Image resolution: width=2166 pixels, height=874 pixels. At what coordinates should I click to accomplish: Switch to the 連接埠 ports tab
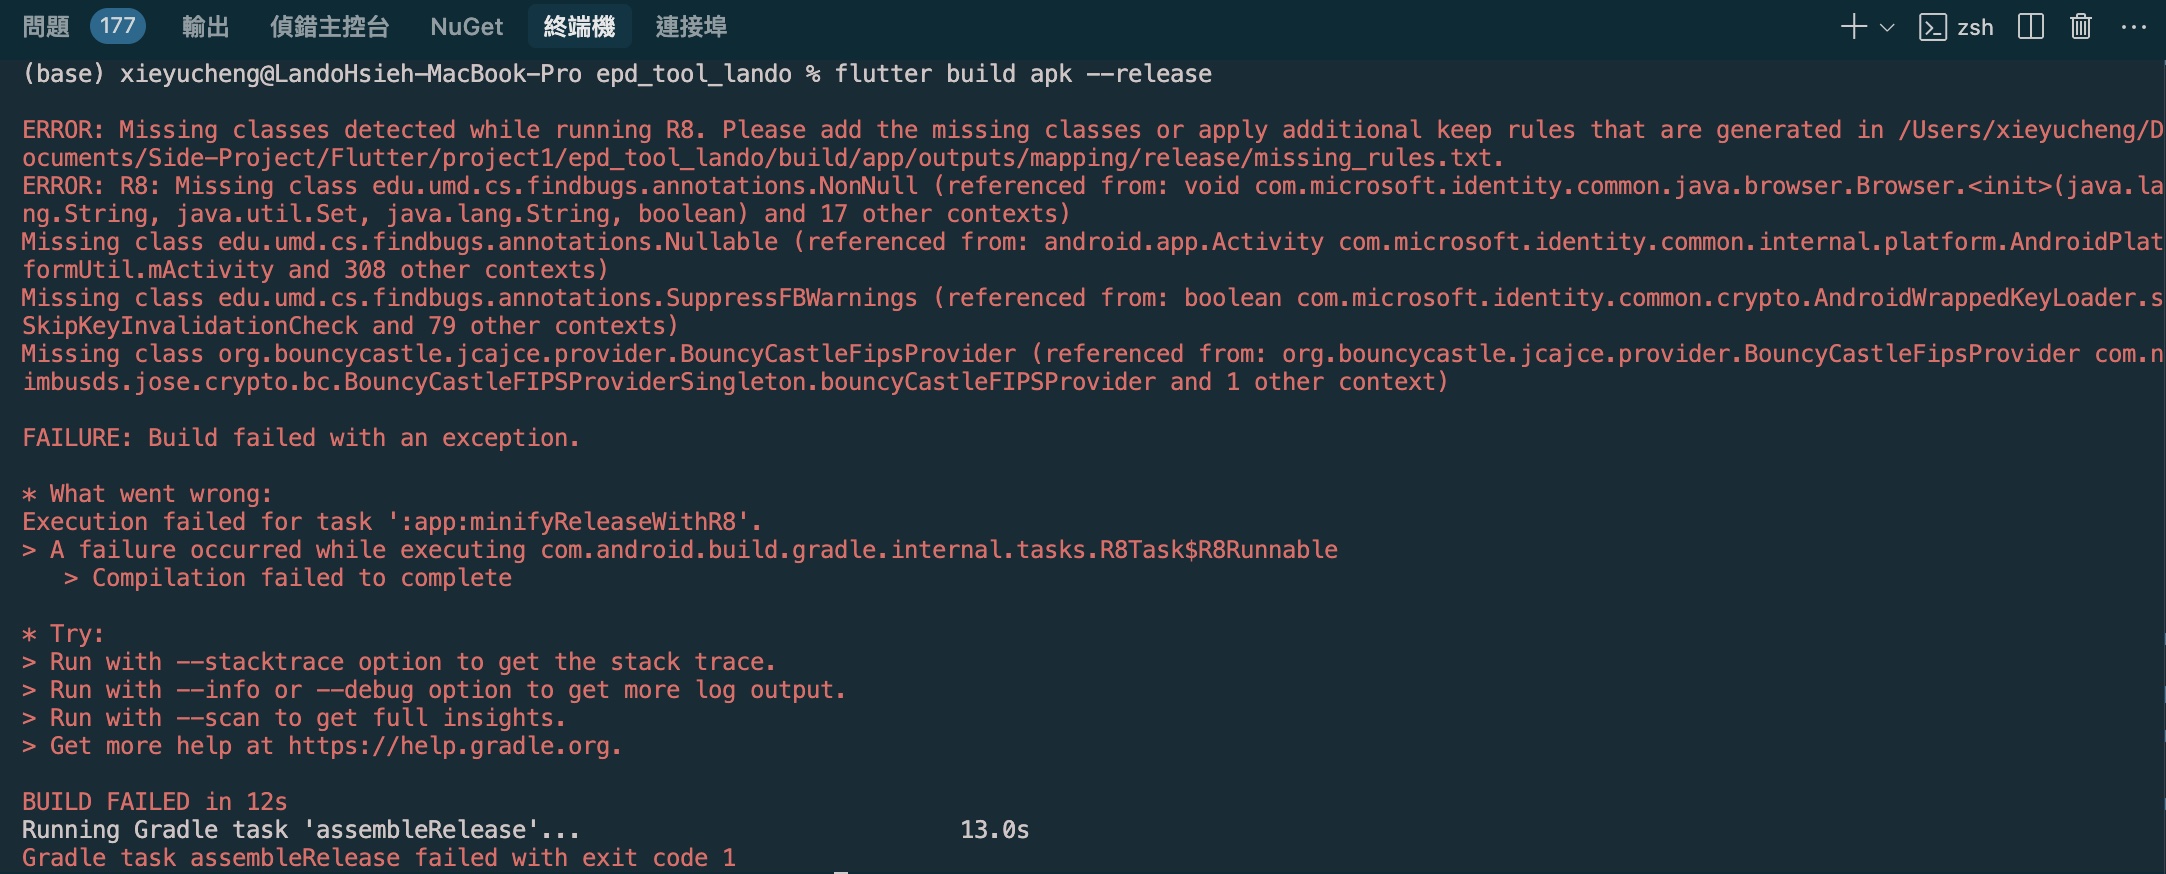point(691,27)
